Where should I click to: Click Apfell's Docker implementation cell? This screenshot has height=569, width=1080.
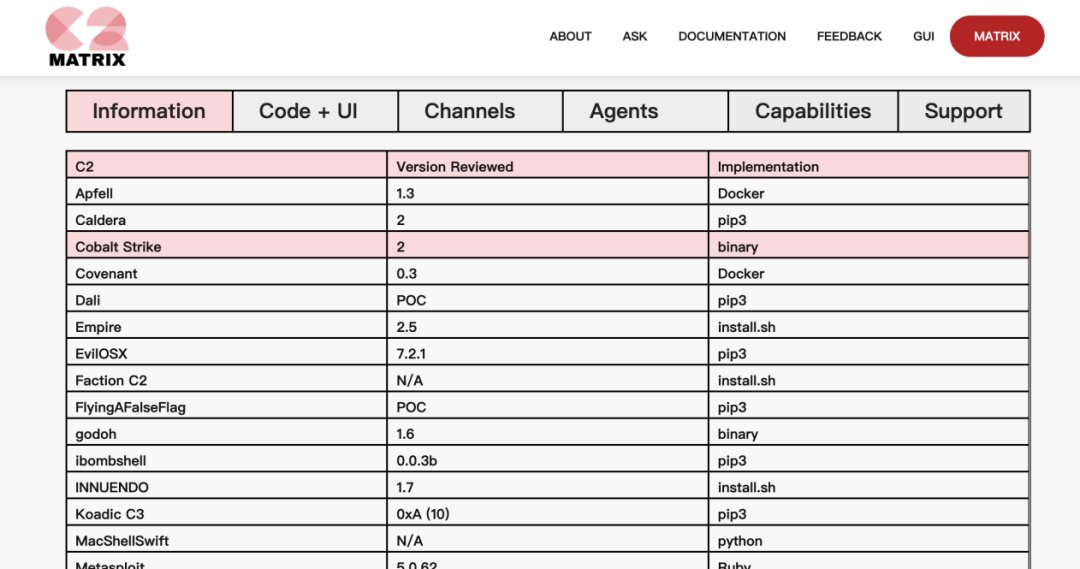coord(869,193)
